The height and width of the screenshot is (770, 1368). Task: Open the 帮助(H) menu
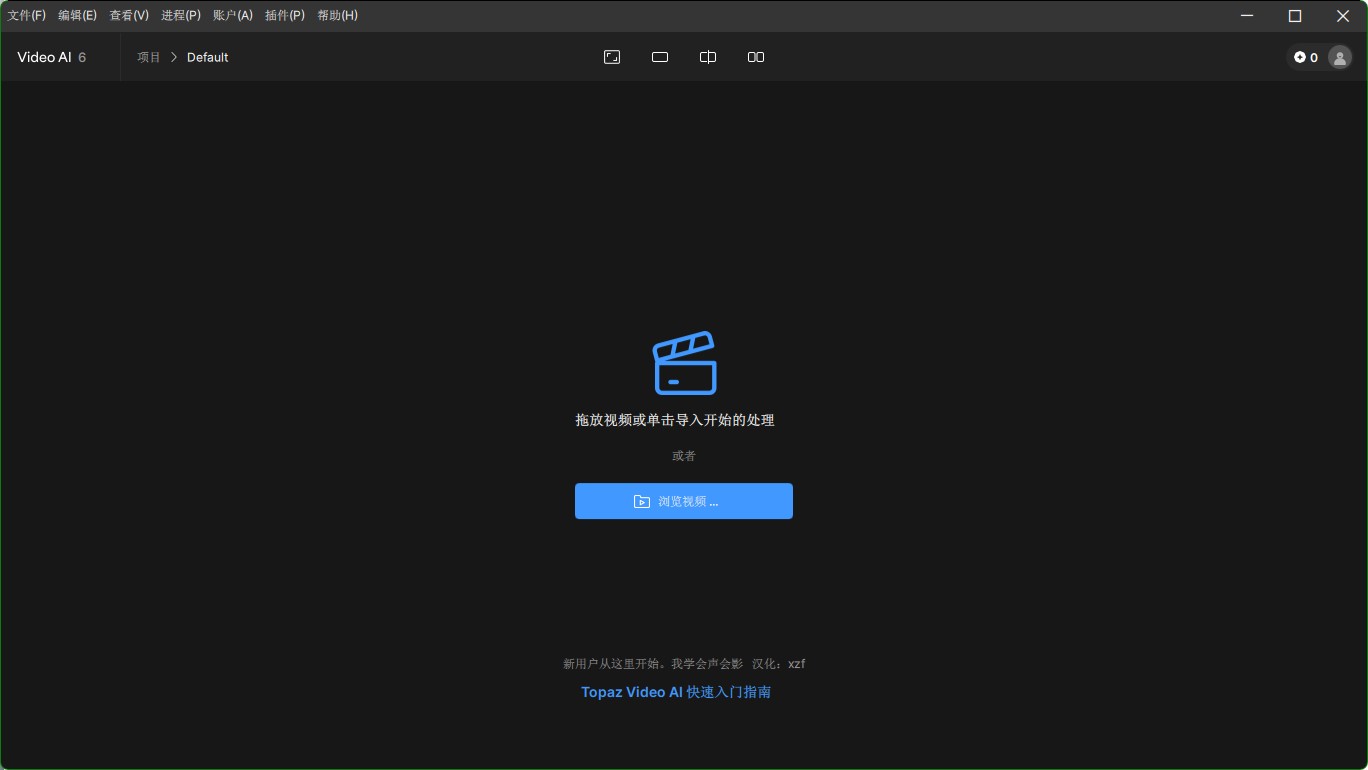coord(337,16)
